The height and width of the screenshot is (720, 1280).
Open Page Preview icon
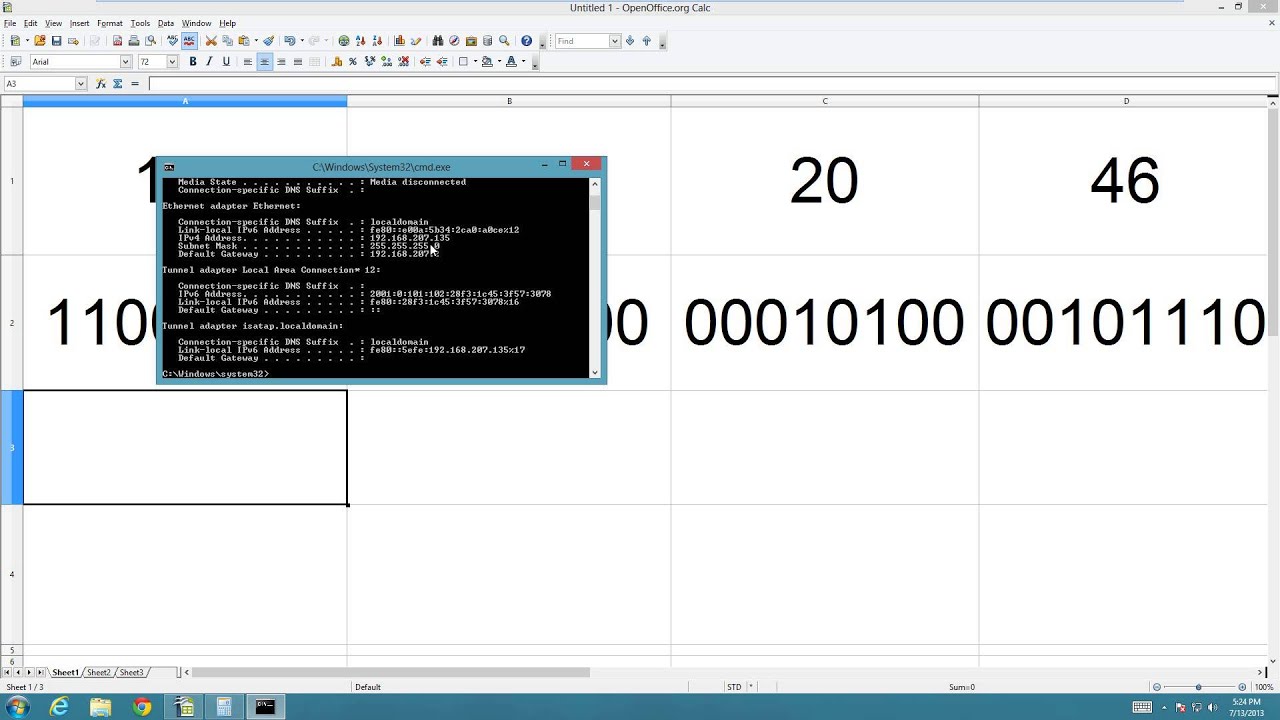pyautogui.click(x=151, y=41)
